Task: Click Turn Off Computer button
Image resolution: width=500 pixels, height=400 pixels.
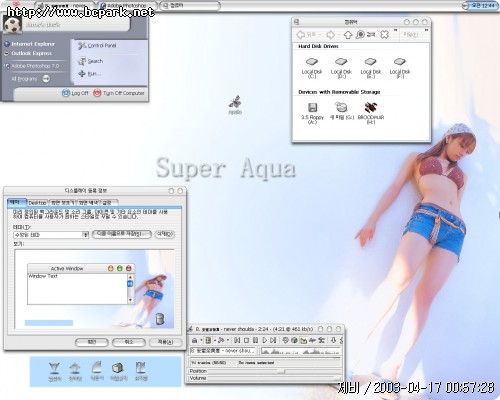Action: (119, 93)
